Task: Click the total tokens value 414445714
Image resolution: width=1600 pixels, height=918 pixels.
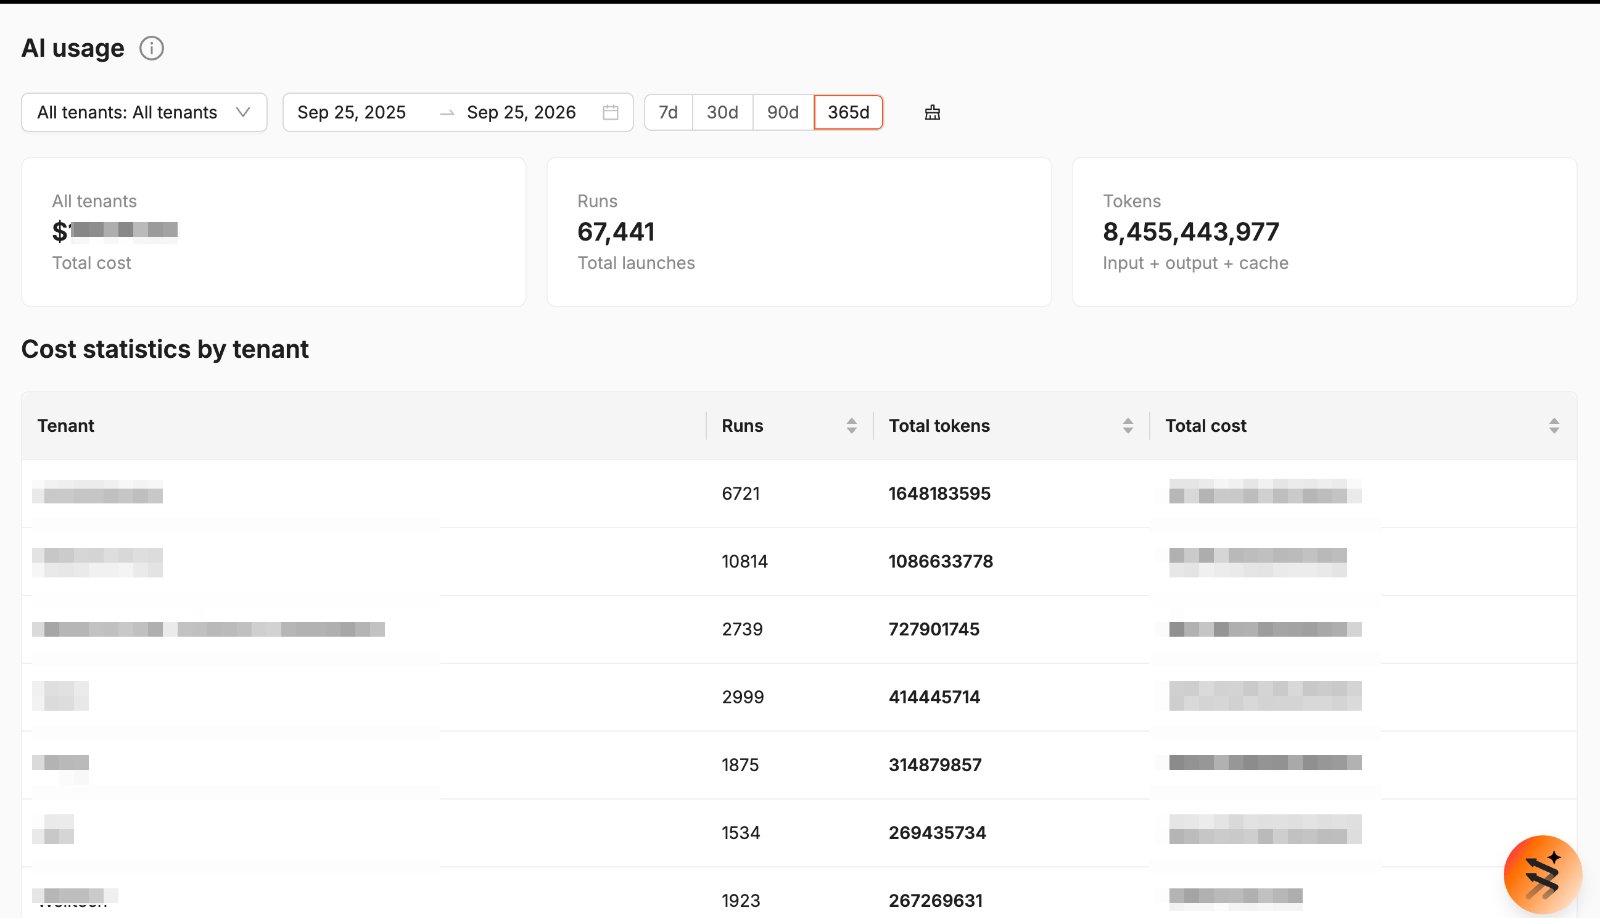Action: click(x=934, y=697)
